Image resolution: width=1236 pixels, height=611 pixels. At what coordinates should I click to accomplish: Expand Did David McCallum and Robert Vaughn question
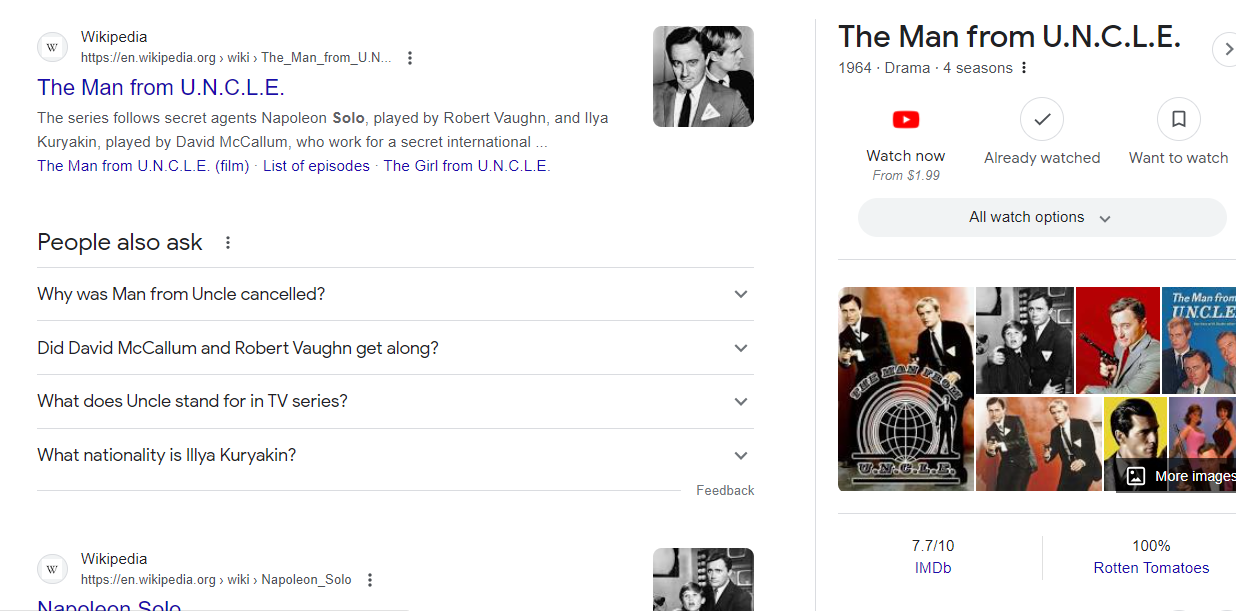[395, 348]
